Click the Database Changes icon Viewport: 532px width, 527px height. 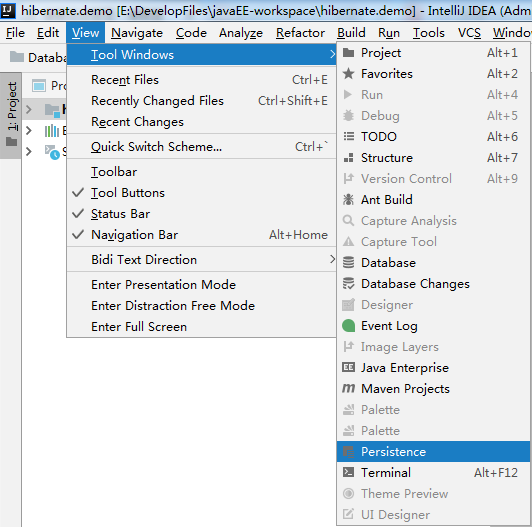pos(348,284)
